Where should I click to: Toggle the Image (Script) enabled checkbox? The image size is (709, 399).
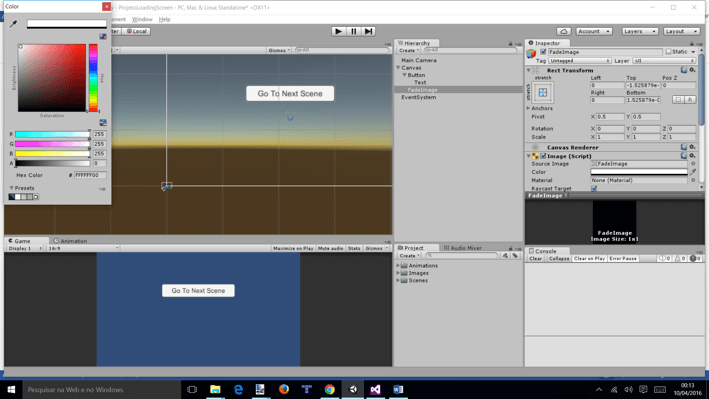(543, 156)
